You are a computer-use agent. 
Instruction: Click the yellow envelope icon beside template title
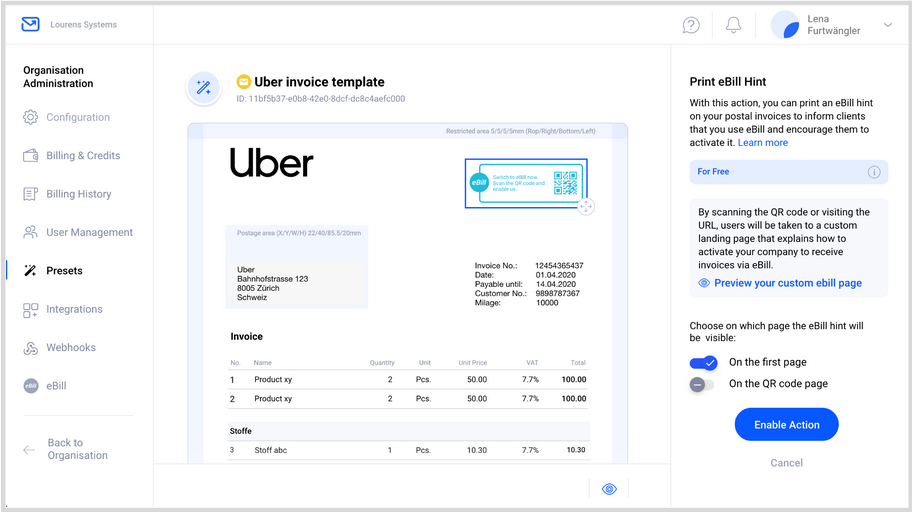pos(244,82)
